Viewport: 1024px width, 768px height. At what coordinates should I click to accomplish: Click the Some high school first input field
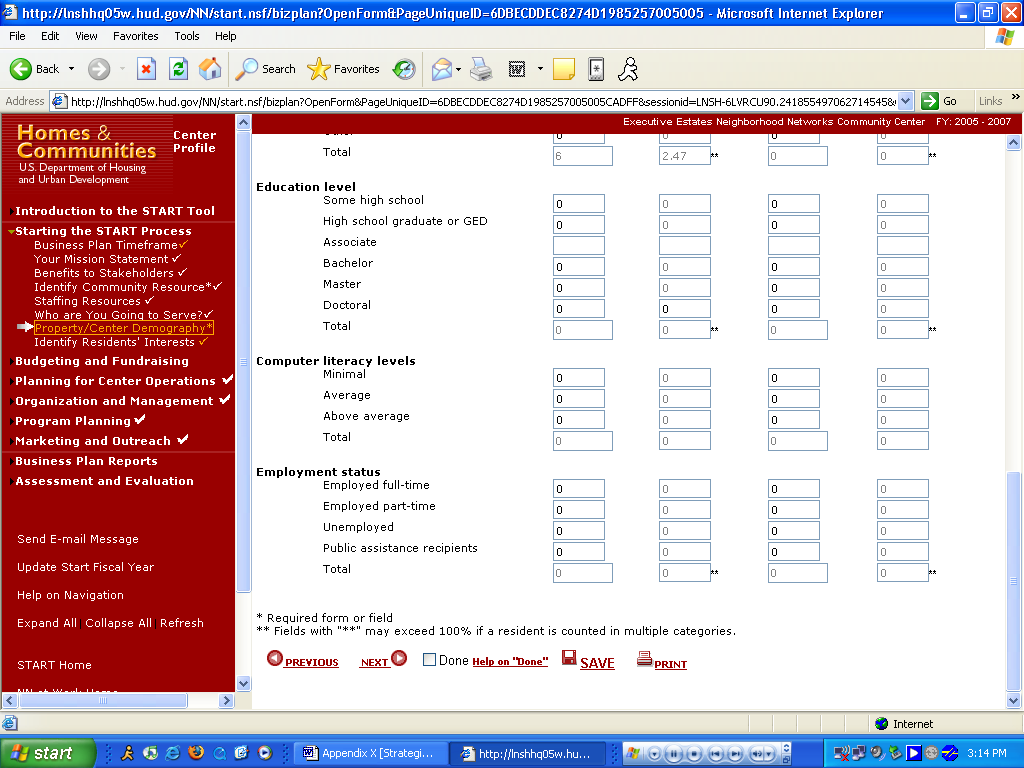(578, 204)
